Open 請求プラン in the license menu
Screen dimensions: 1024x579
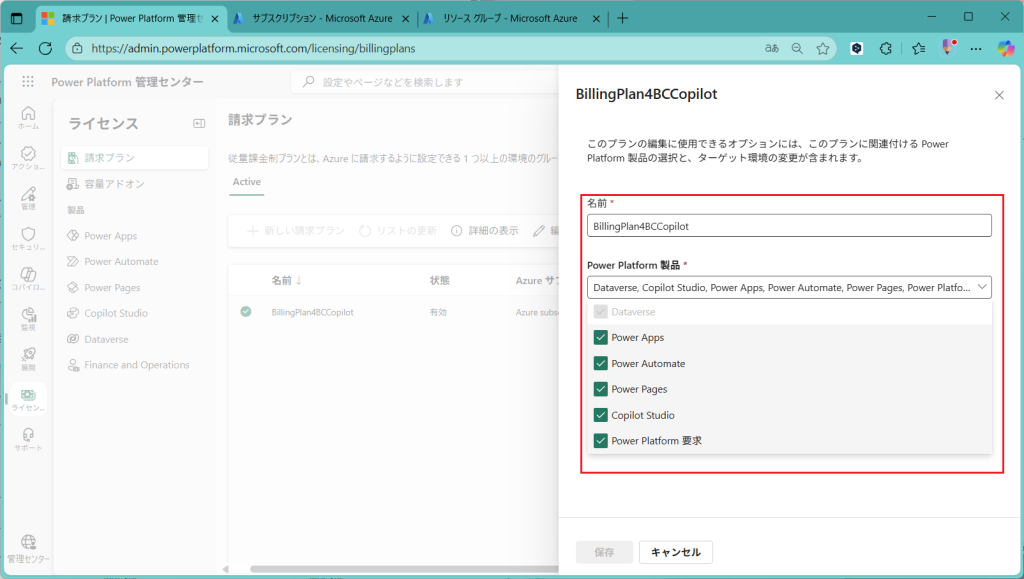135,157
